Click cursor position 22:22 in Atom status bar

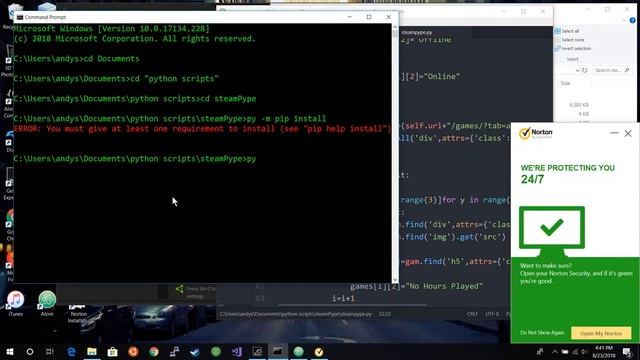point(384,314)
